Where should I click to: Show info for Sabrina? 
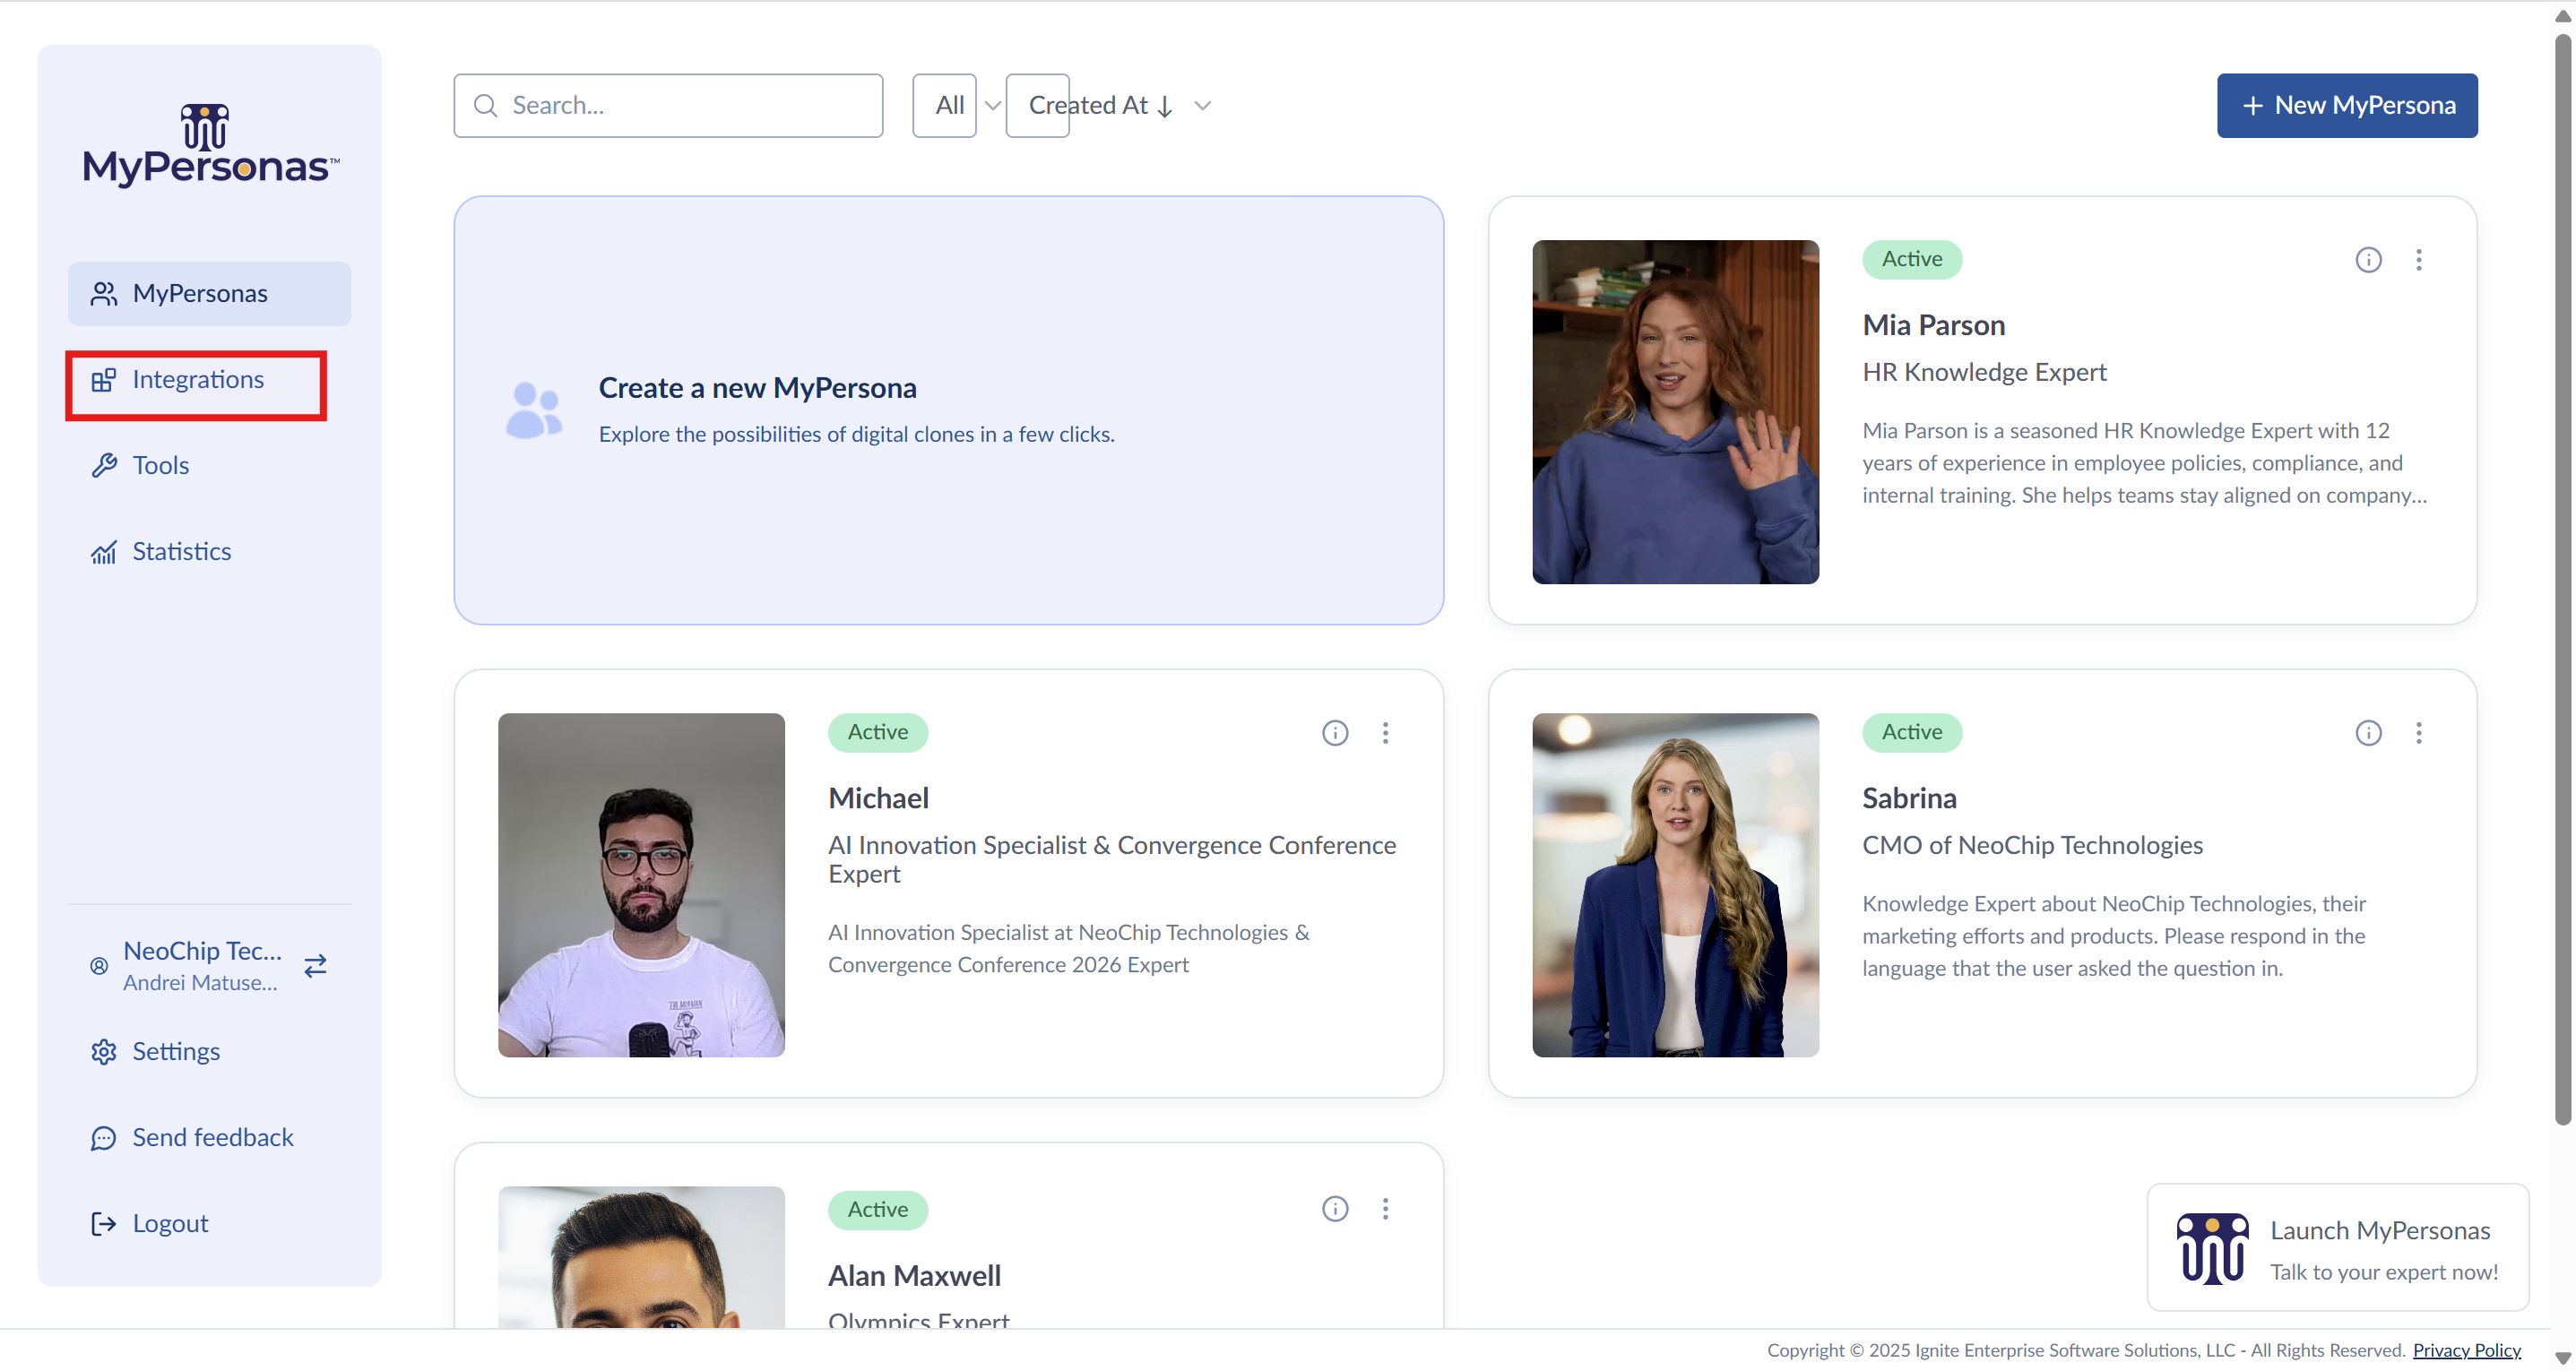[x=2368, y=733]
